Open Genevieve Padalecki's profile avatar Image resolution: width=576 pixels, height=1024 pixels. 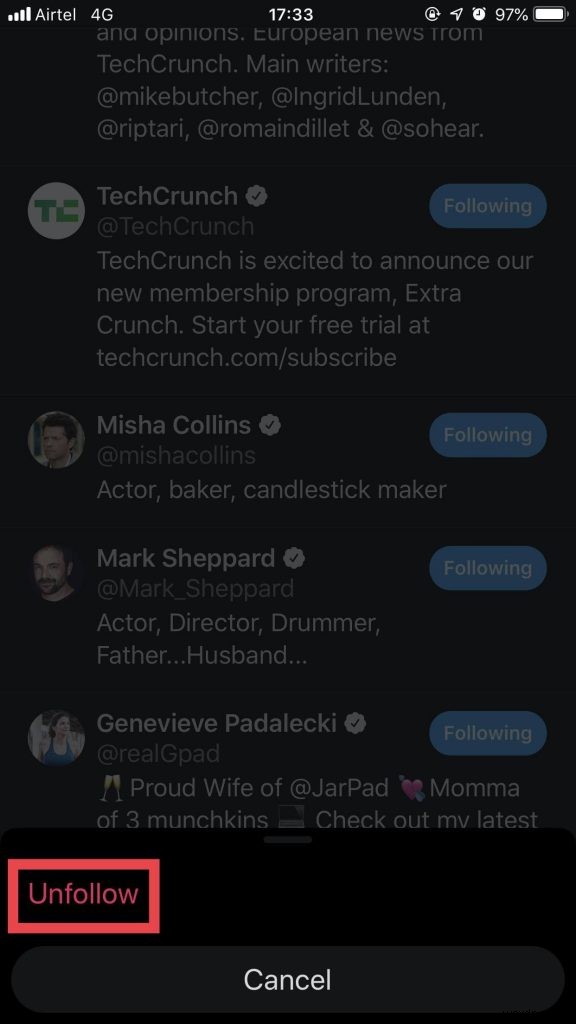(x=56, y=738)
